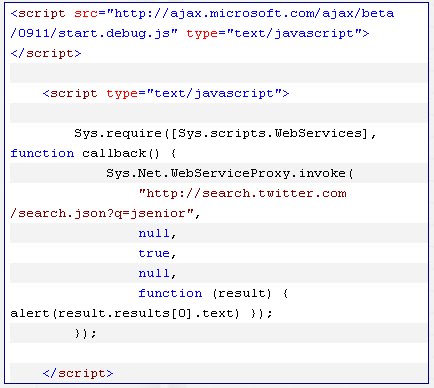The image size is (434, 388).
Task: Click the 'null,' argument just below 'true,'
Action: (x=157, y=274)
